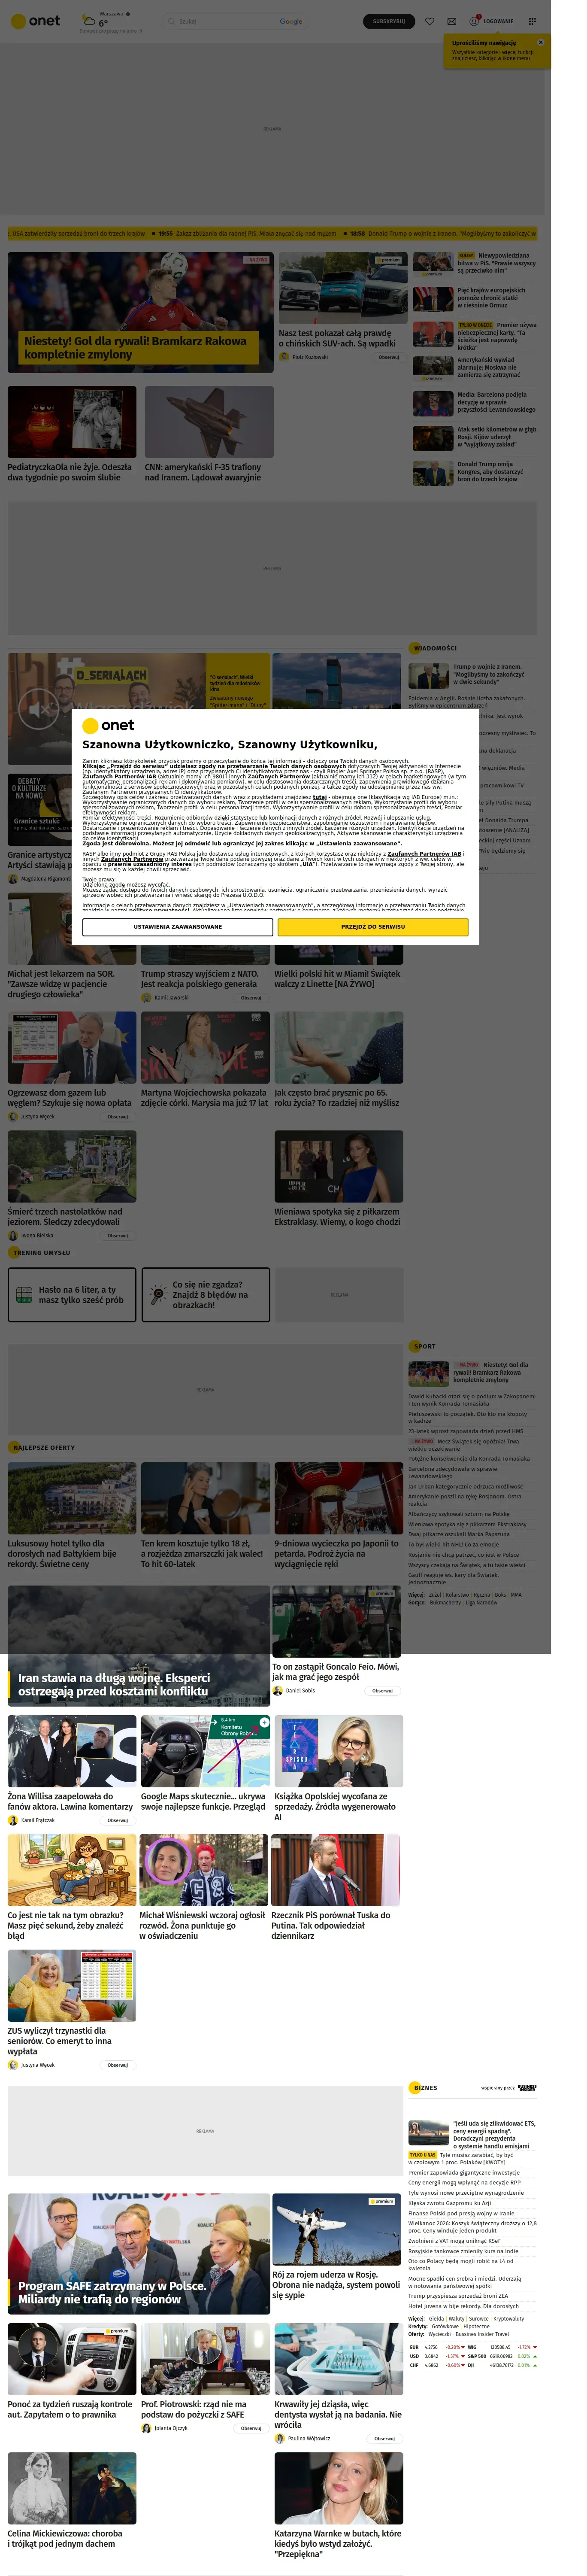Image resolution: width=587 pixels, height=2576 pixels.
Task: Open 'CNN: amerykański F-35 trafiony nad Iranem' article
Action: pyautogui.click(x=209, y=472)
